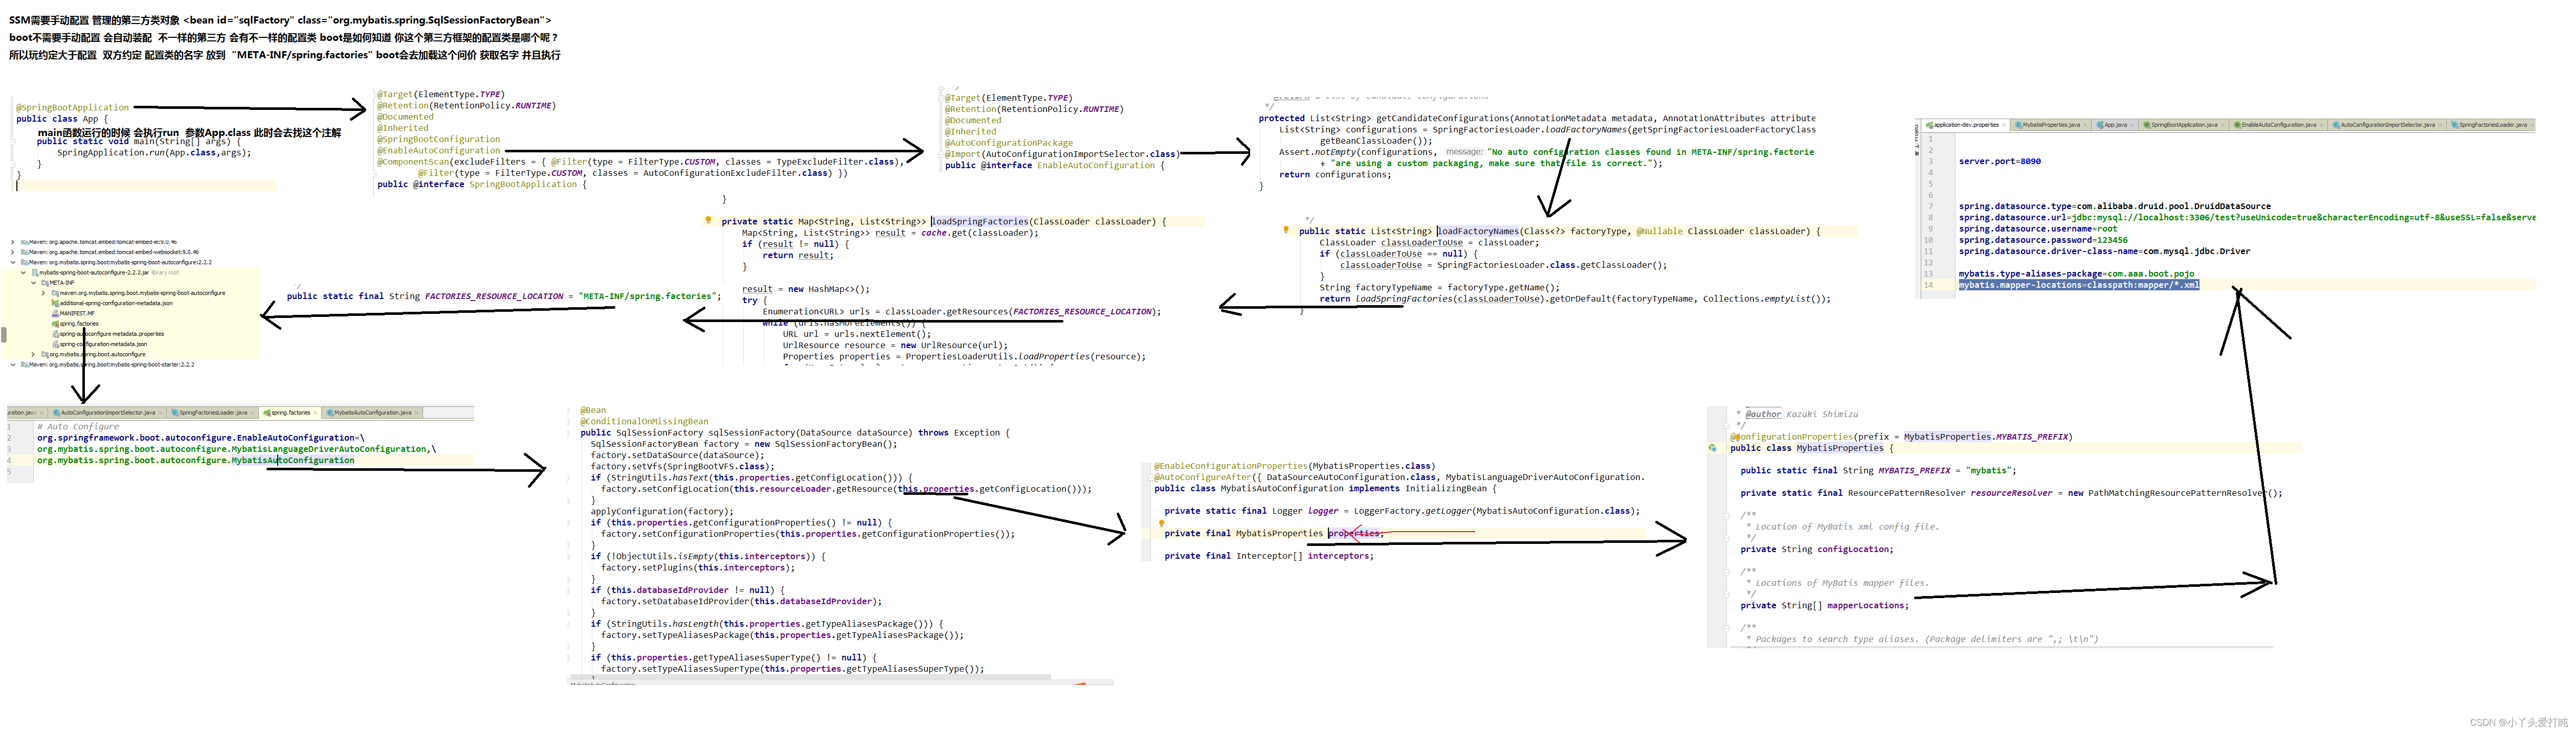Screen dimensions: 2576x732
Task: Click additional-spring-configuration-metadata.json file icon
Action: (55, 303)
